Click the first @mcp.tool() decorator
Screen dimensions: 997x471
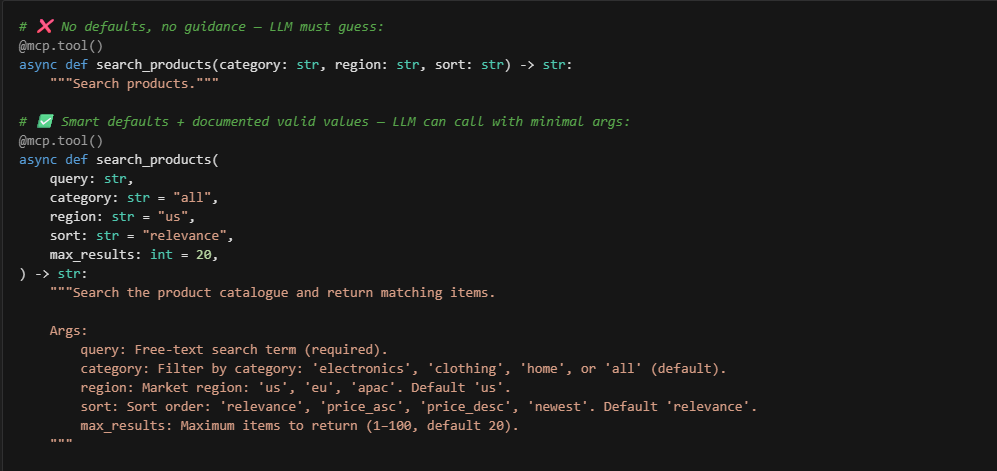click(x=61, y=46)
